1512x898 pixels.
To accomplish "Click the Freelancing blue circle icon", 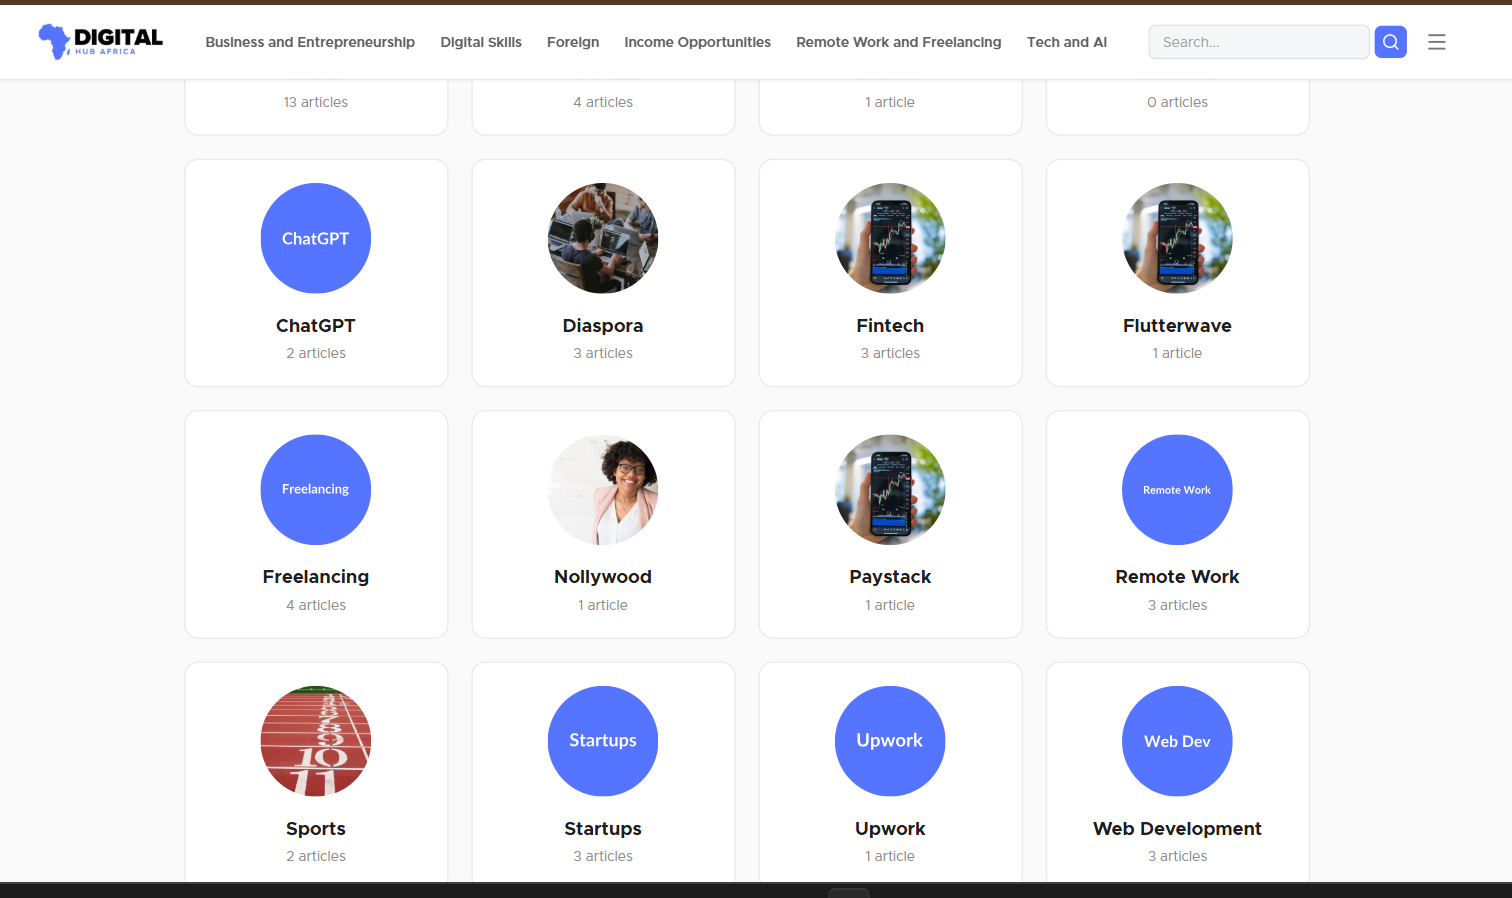I will (316, 490).
